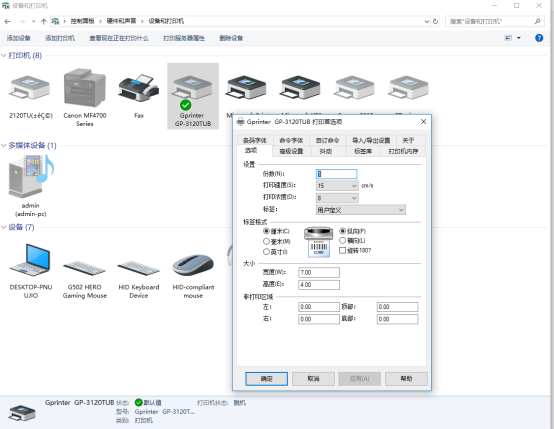The width and height of the screenshot is (554, 429).
Task: Click the 顶部 top margin field
Action: [x=397, y=307]
